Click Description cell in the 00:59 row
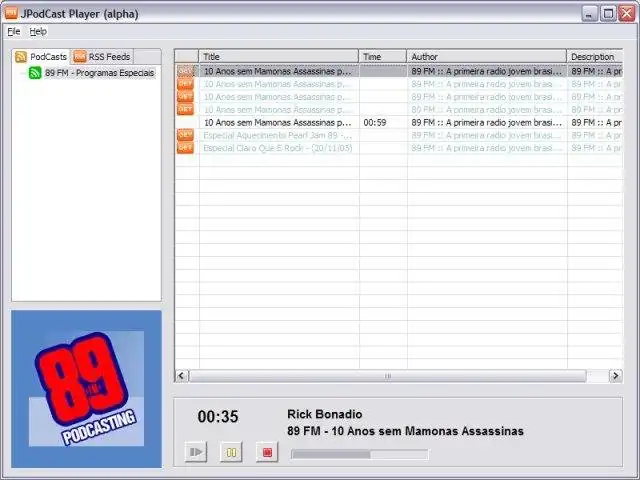This screenshot has height=480, width=640. (595, 122)
